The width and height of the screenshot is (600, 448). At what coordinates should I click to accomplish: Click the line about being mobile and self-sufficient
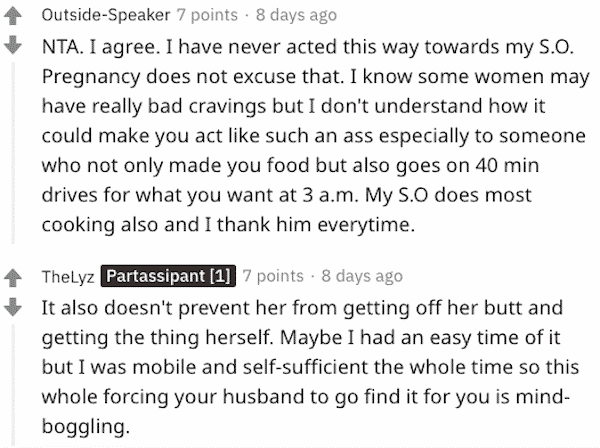coord(310,367)
